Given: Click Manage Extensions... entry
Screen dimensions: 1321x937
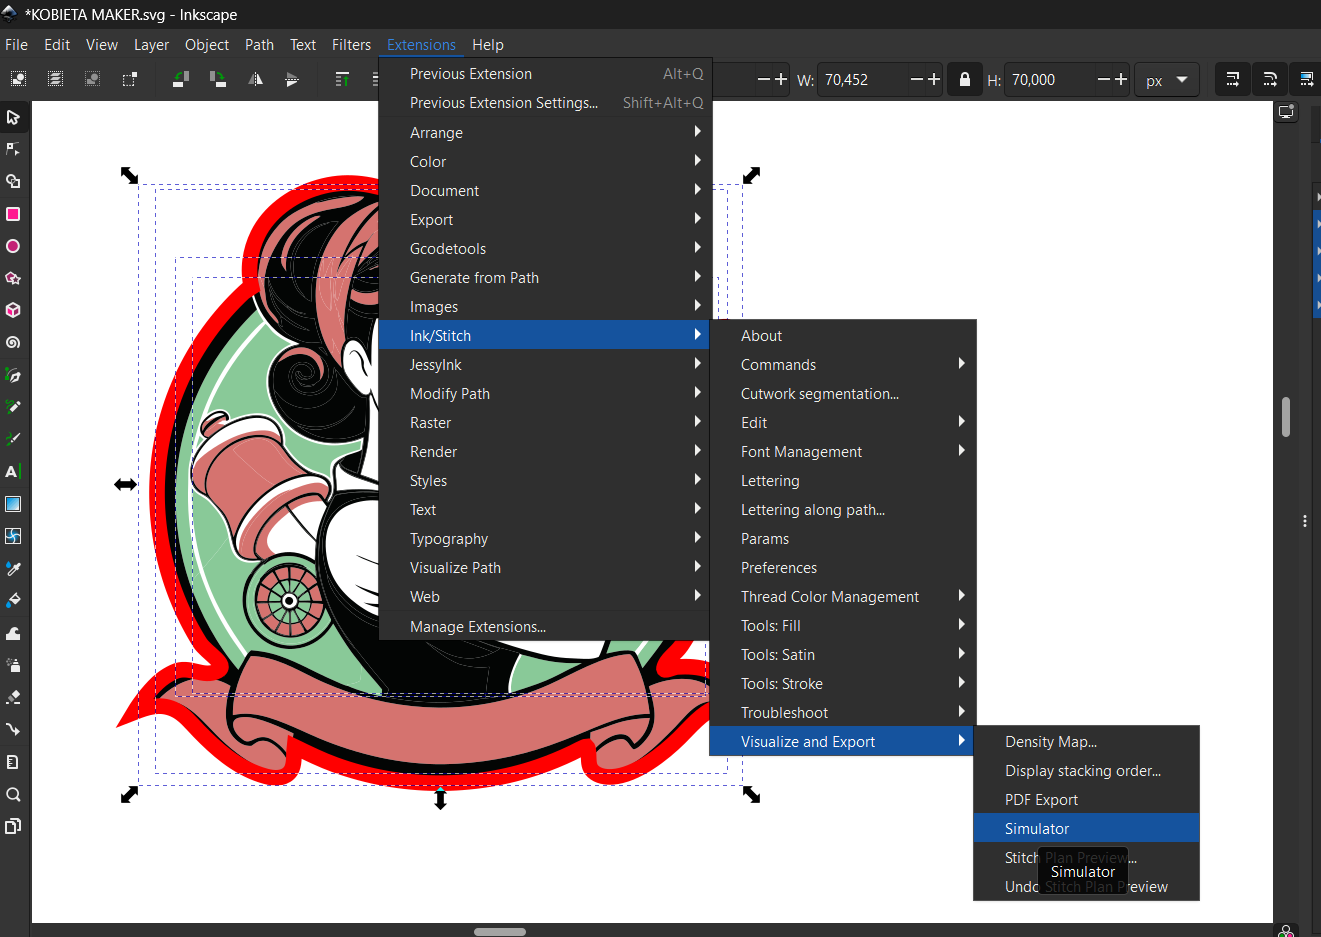Looking at the screenshot, I should (x=545, y=626).
